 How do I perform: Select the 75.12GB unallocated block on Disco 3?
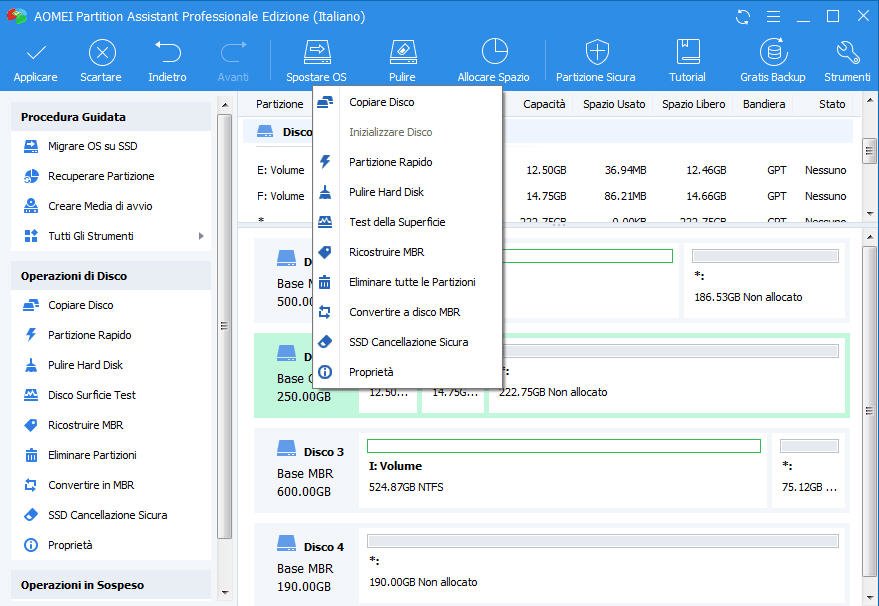point(809,470)
